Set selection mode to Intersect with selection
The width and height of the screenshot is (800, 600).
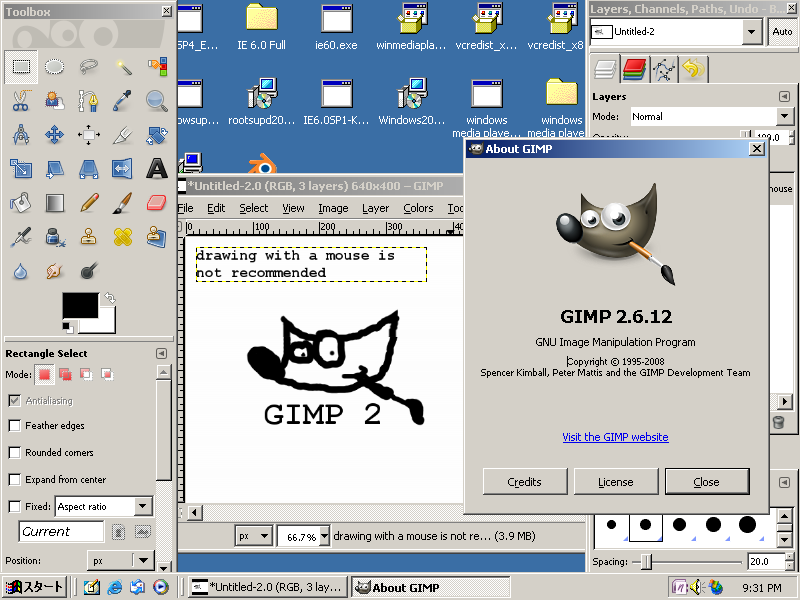(107, 375)
